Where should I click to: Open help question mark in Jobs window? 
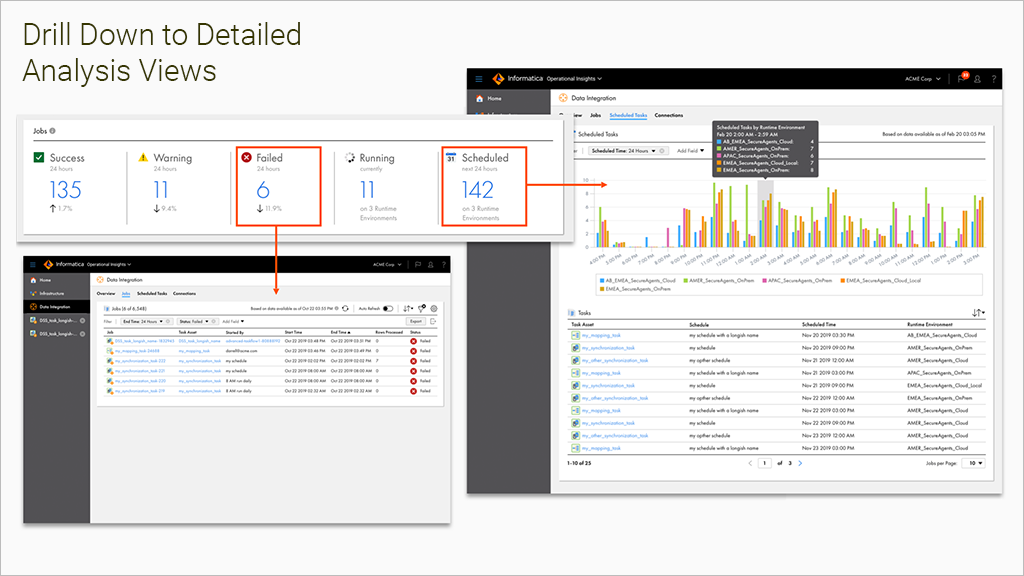pyautogui.click(x=443, y=264)
